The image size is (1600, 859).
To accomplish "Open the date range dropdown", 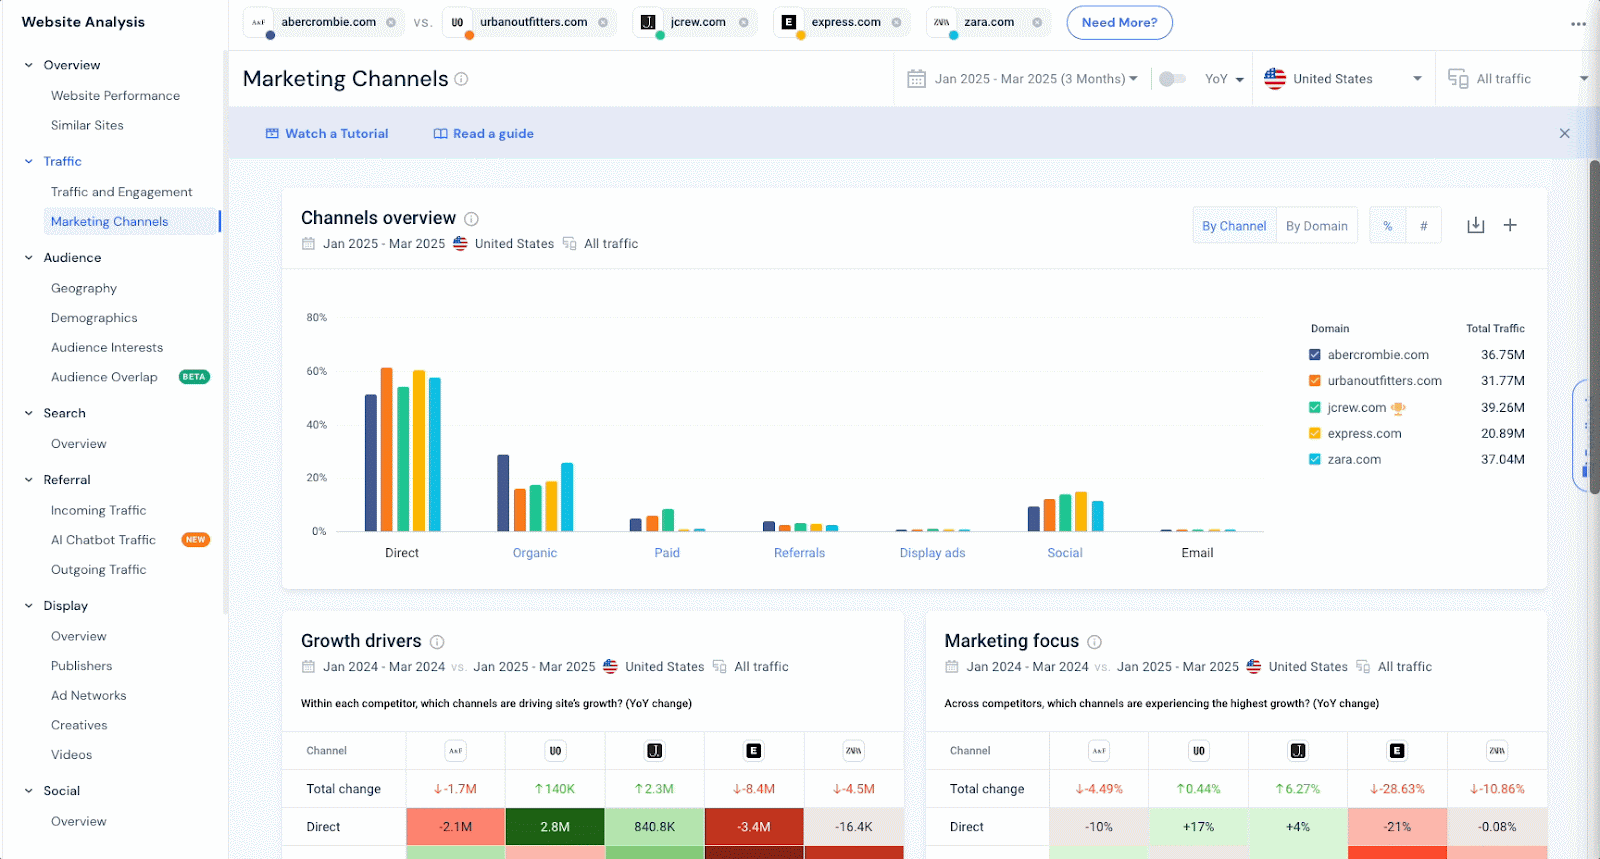I will pyautogui.click(x=1022, y=79).
